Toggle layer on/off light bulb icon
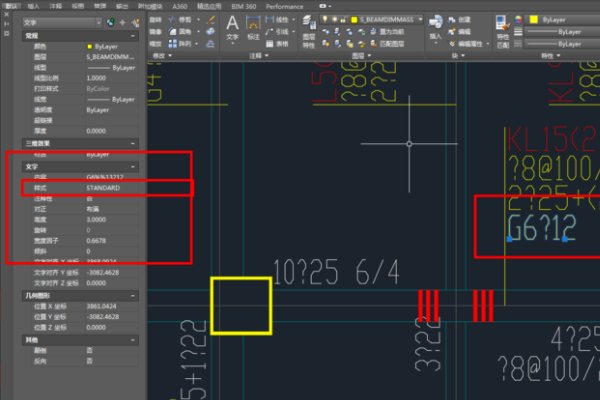 point(325,19)
